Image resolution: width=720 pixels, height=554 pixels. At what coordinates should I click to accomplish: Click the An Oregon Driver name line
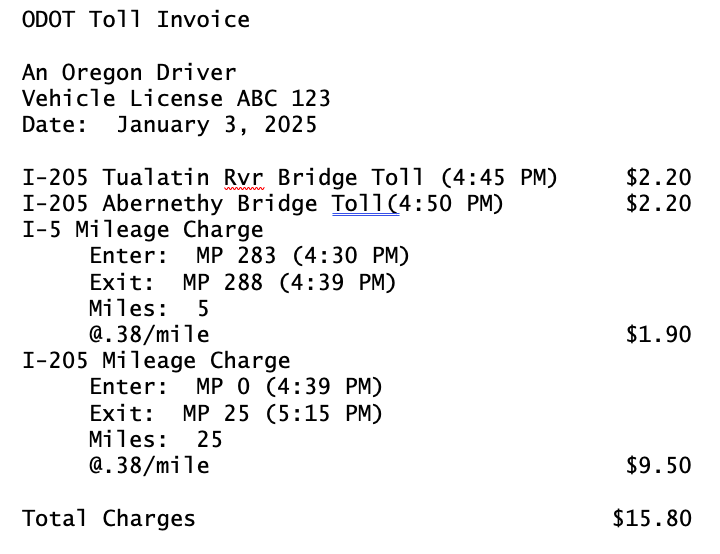pos(129,73)
